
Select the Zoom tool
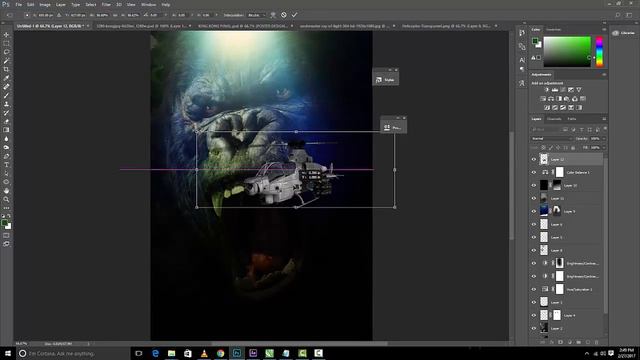(x=6, y=200)
